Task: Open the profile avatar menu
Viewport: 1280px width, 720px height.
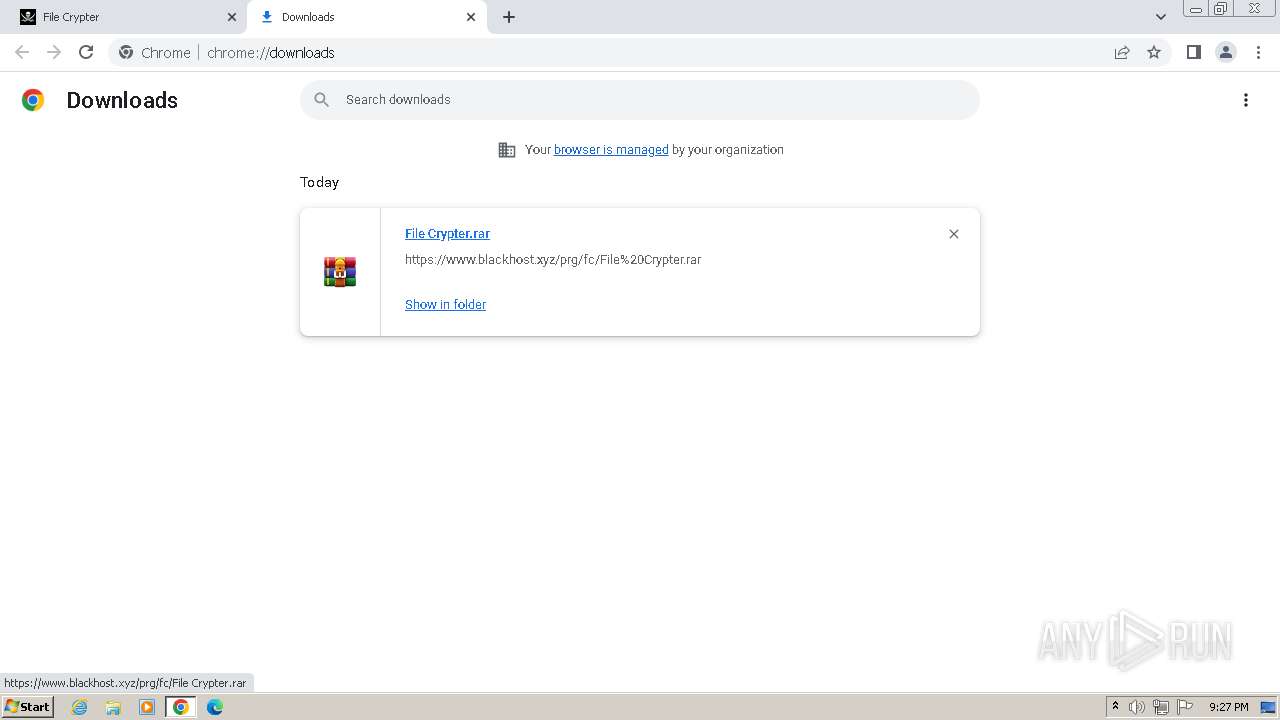Action: pyautogui.click(x=1226, y=52)
